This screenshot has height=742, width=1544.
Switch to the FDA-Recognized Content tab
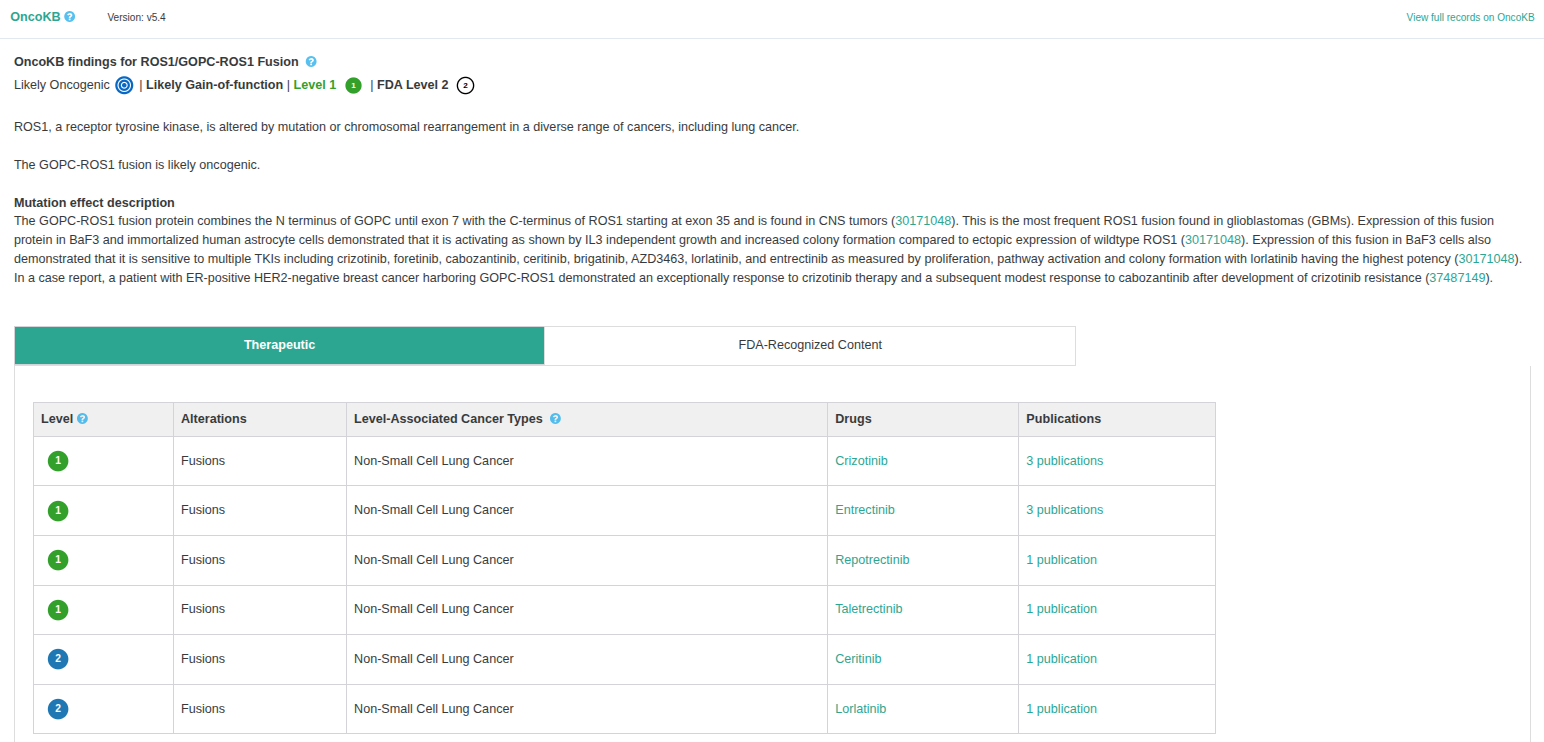pos(809,345)
